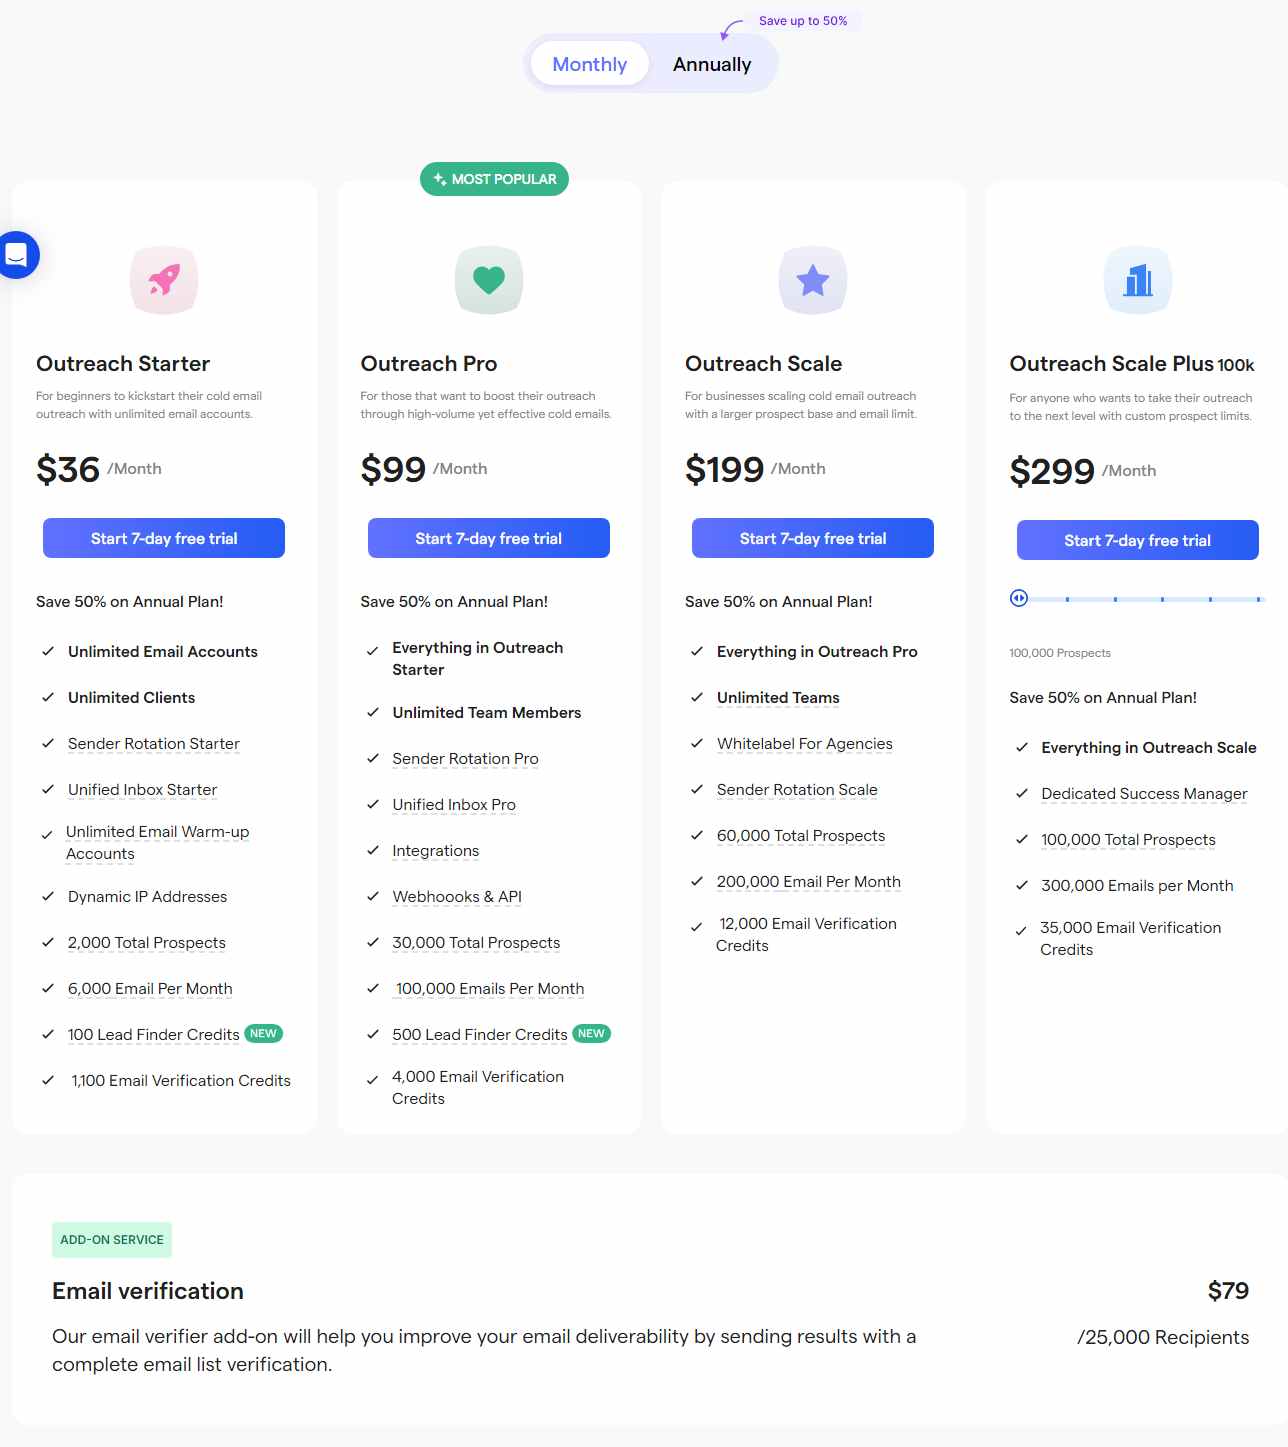Click the purple star icon on Outreach Scale

pyautogui.click(x=813, y=281)
